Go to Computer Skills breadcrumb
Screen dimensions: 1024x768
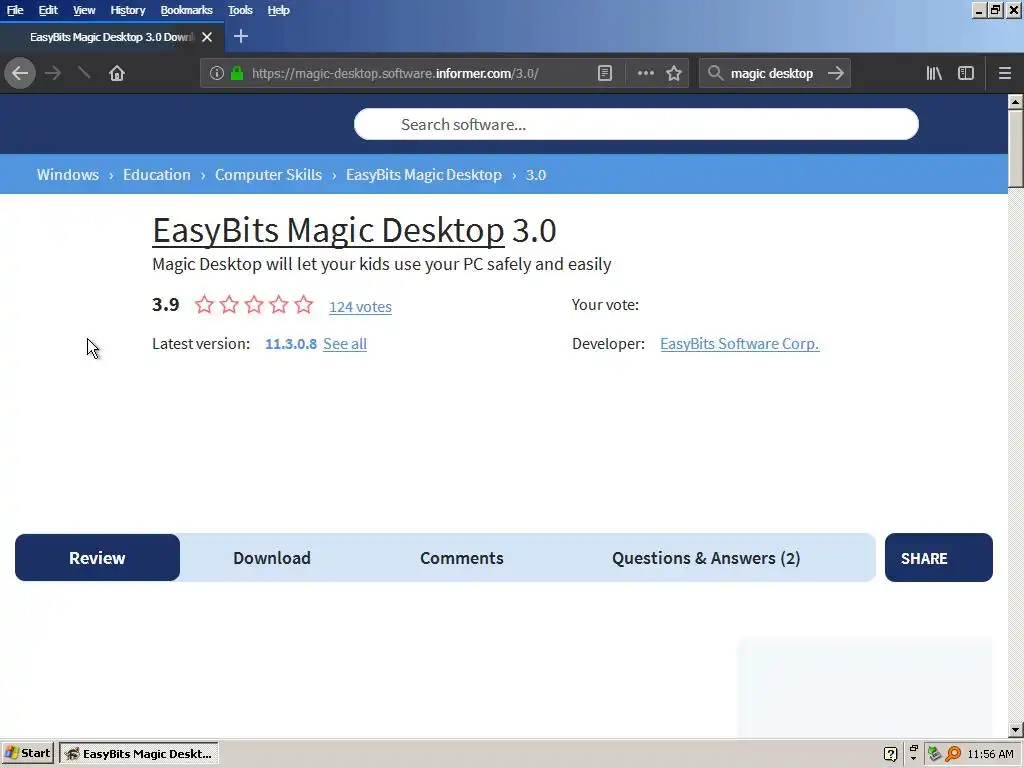[x=268, y=174]
